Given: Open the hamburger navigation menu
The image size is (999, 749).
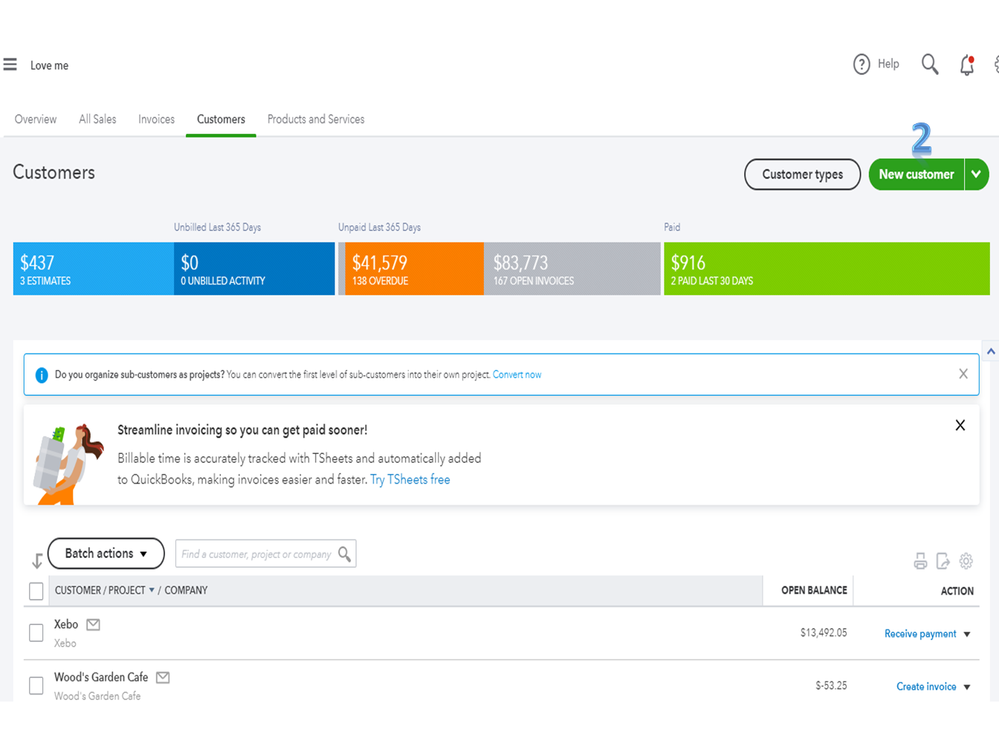Looking at the screenshot, I should click(10, 65).
